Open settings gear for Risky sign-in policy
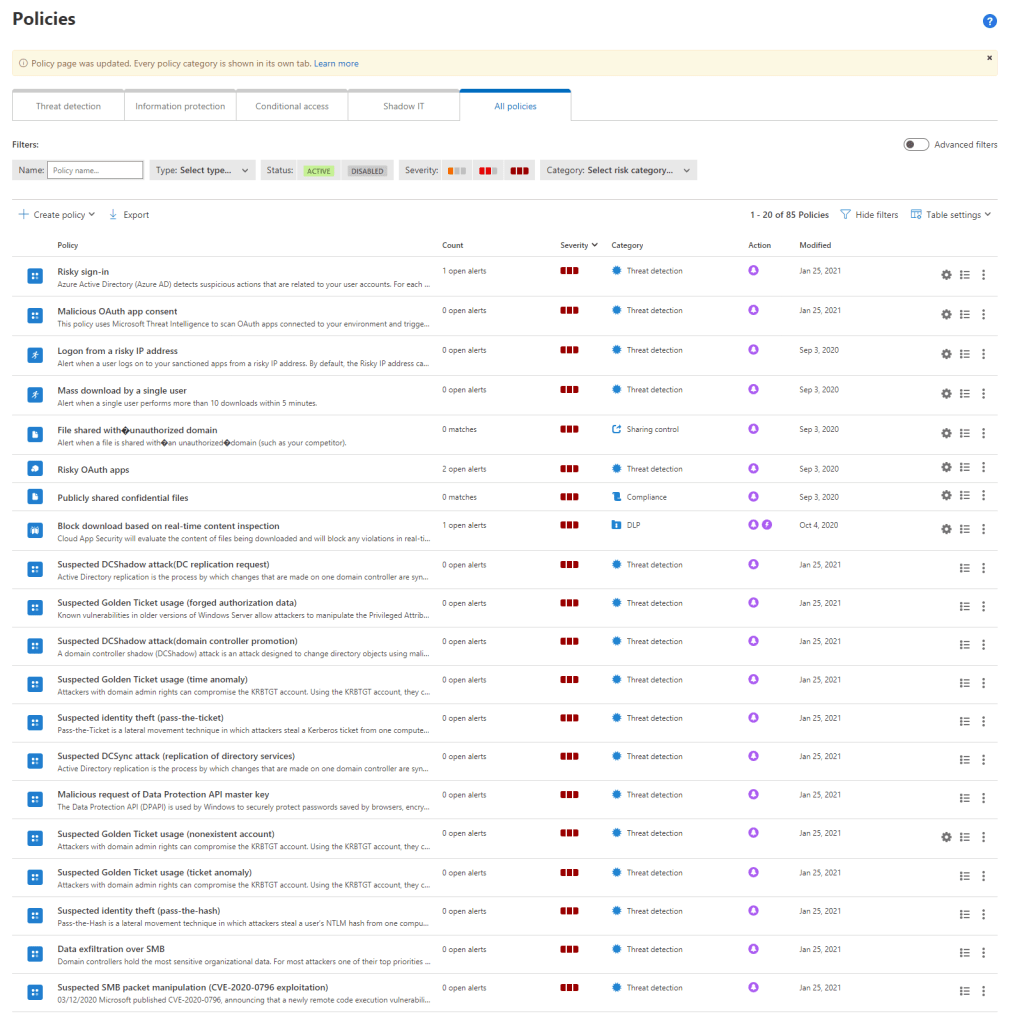The image size is (1013, 1023). [x=946, y=274]
